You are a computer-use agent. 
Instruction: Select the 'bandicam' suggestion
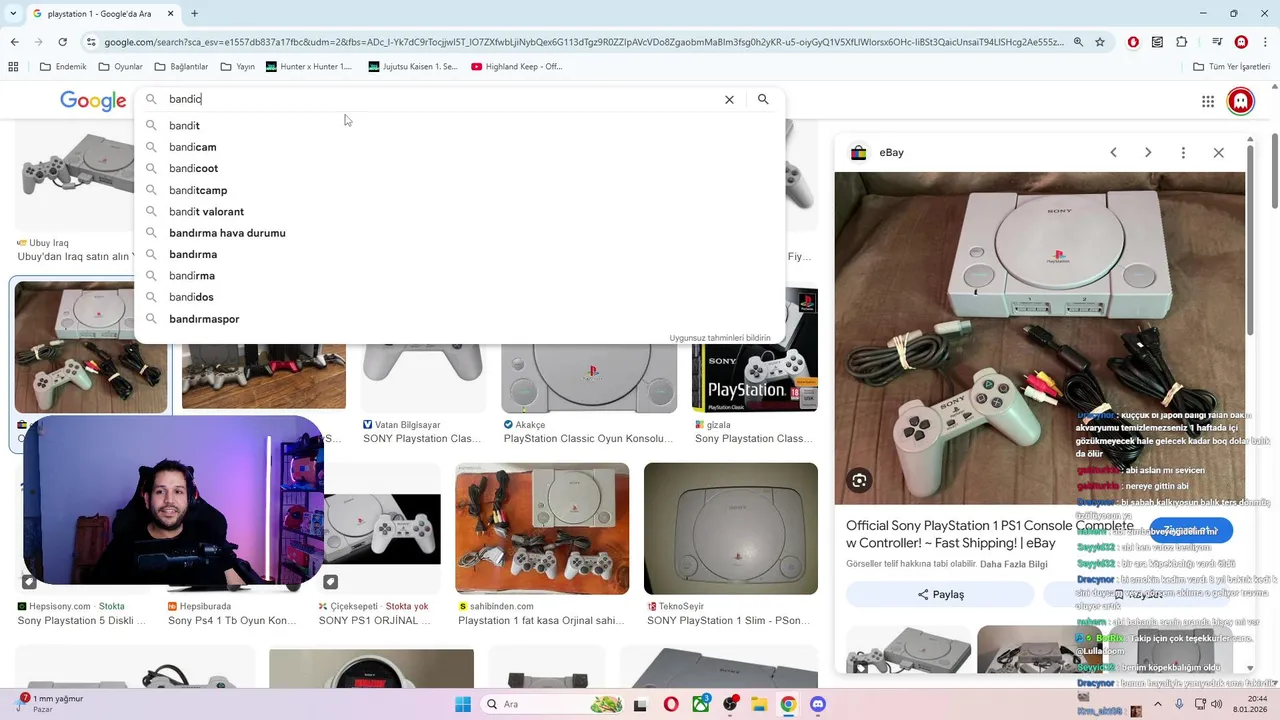[460, 147]
